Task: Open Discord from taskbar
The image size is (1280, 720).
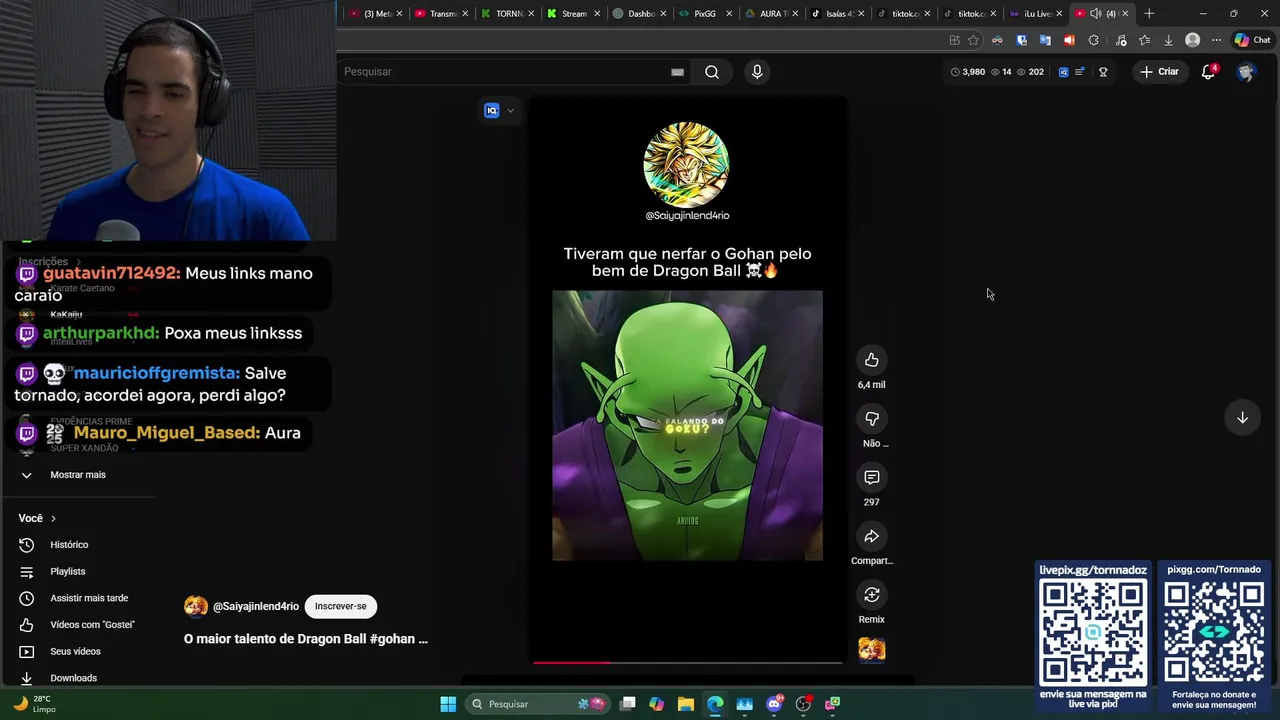Action: 774,704
